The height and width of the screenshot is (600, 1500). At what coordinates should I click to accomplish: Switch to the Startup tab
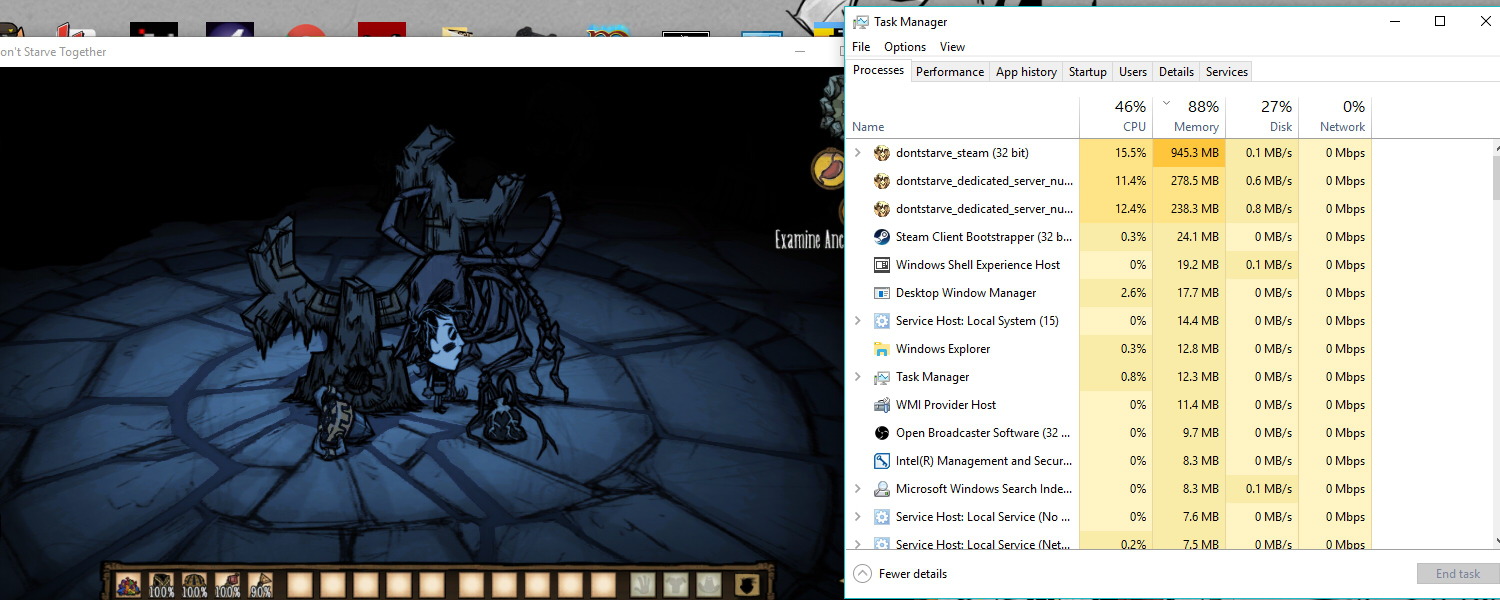click(x=1088, y=72)
